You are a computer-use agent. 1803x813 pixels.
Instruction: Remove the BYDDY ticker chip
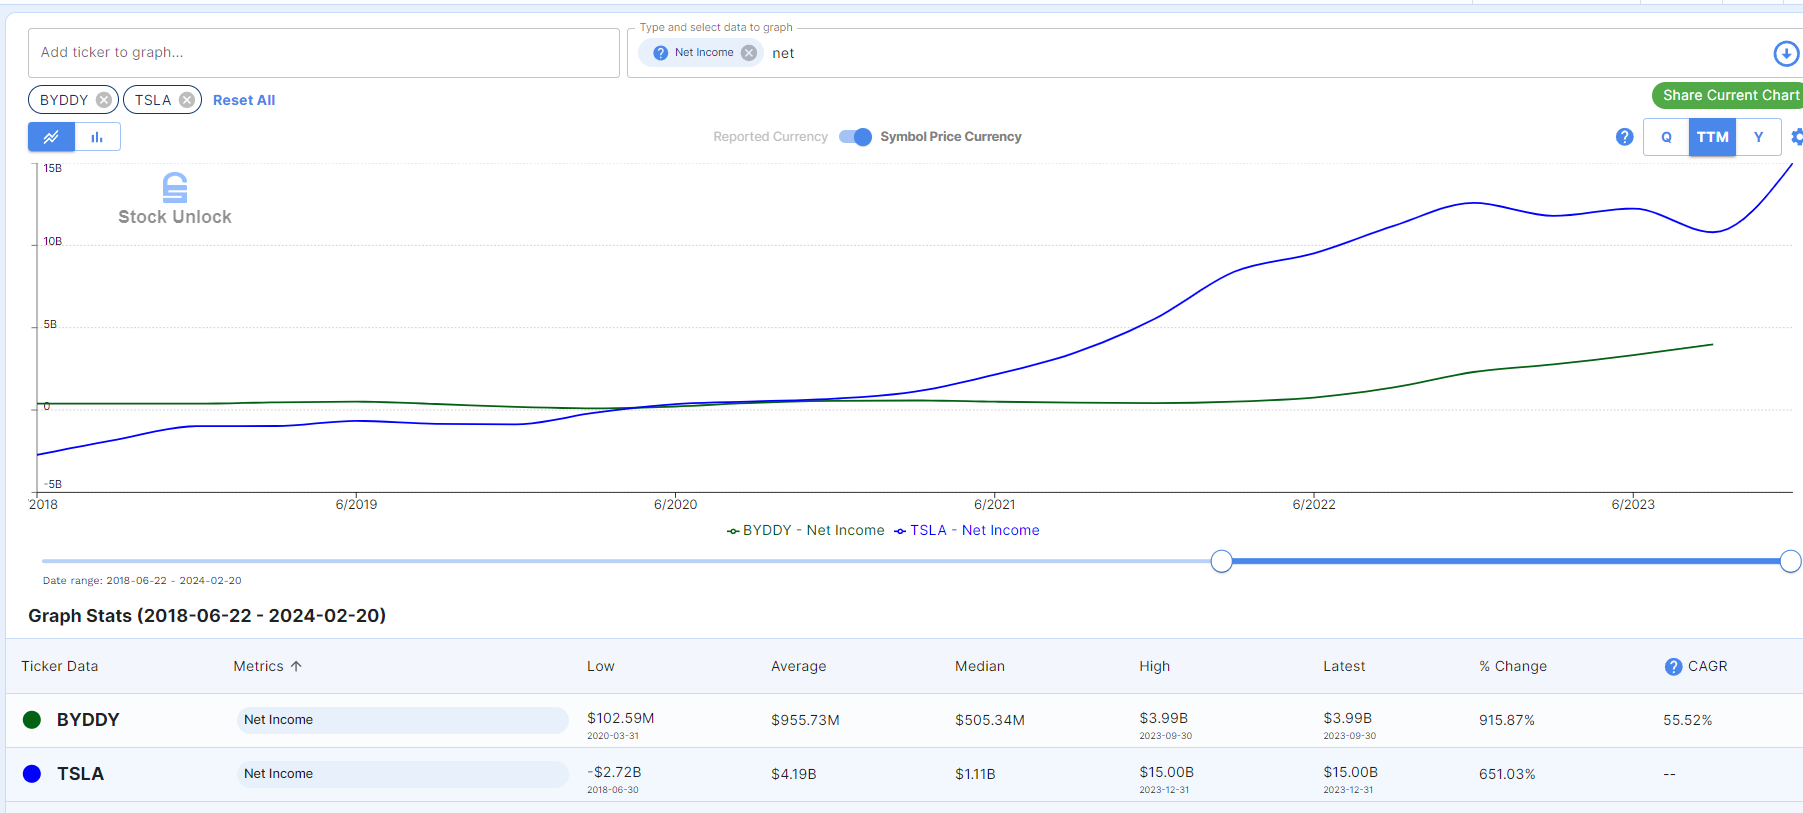104,100
